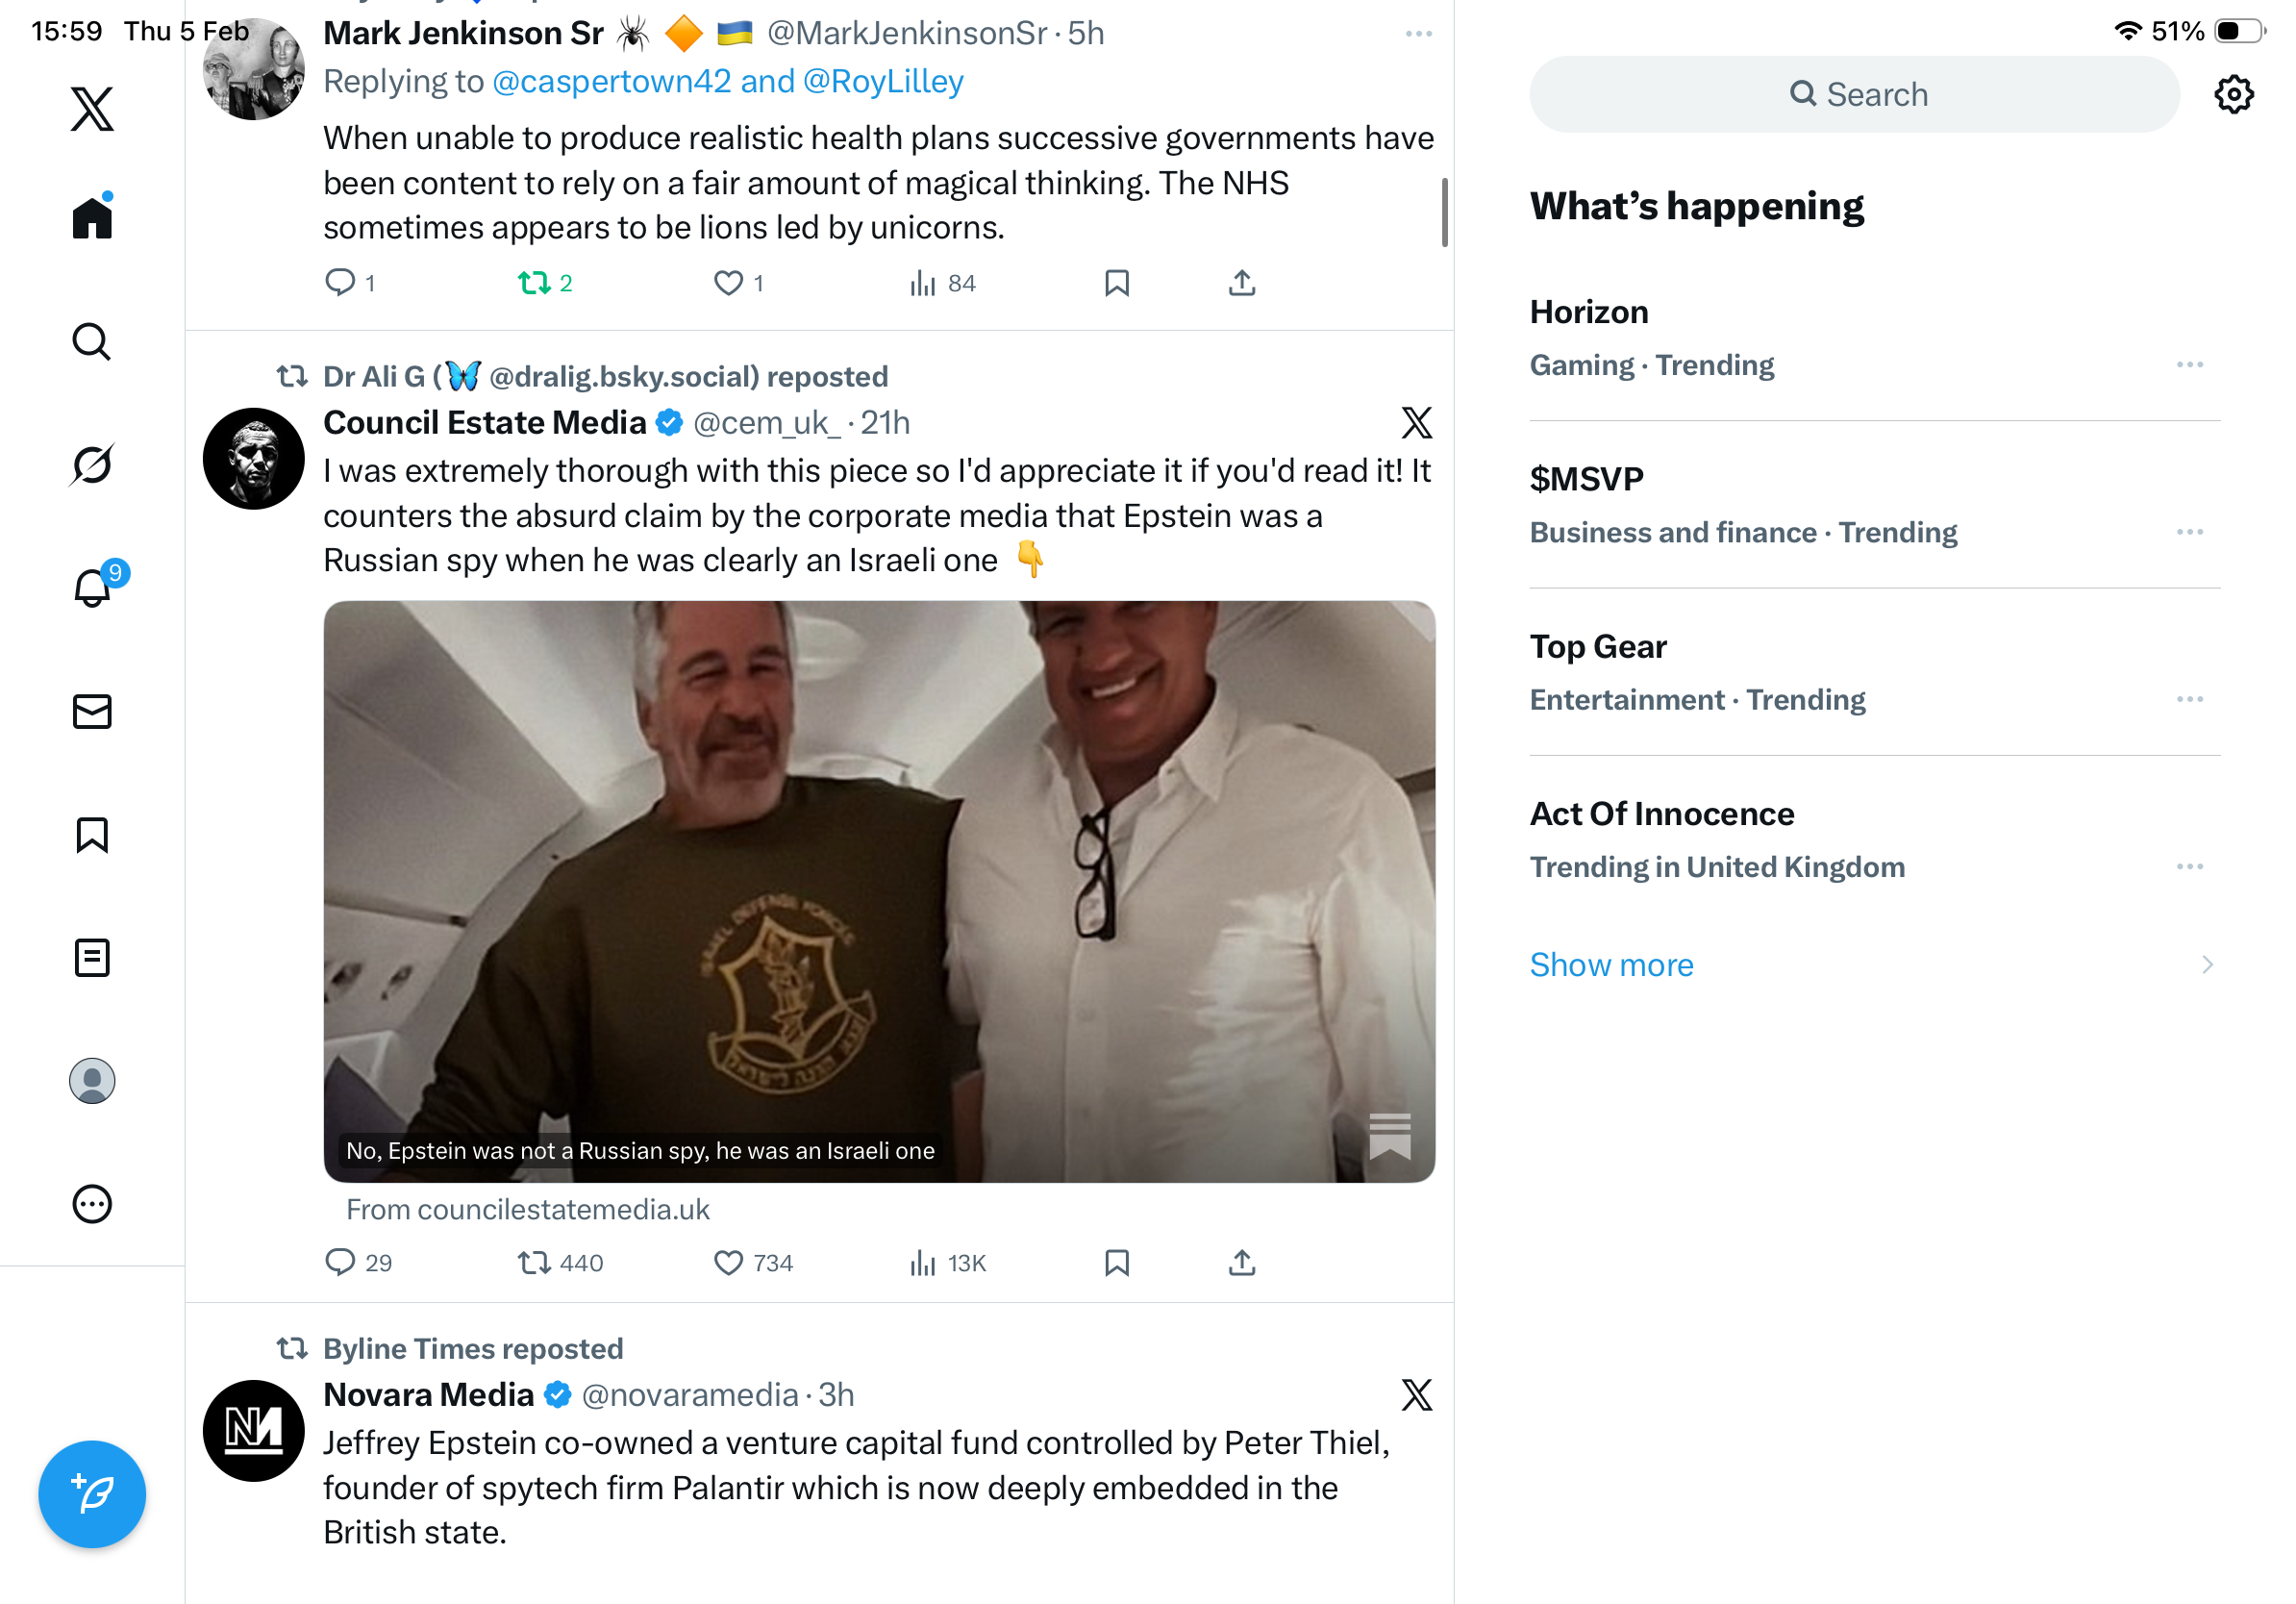
Task: Open Lists icon in sidebar
Action: (92, 957)
